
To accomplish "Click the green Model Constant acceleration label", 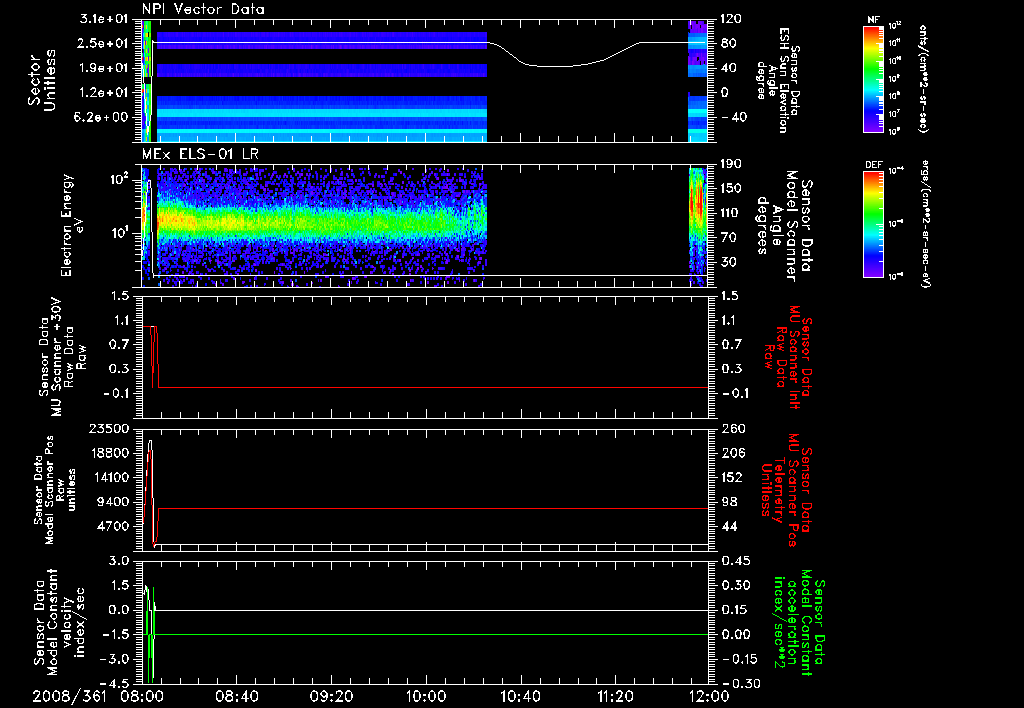I will [797, 625].
